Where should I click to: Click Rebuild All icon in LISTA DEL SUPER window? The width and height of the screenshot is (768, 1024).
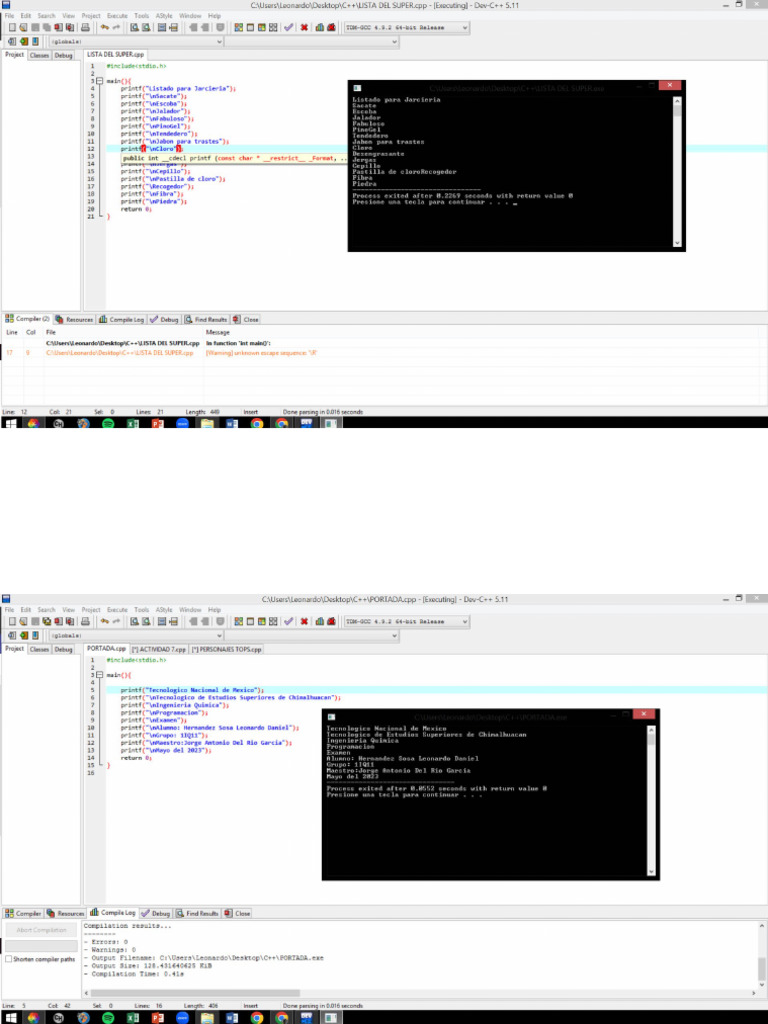273,27
